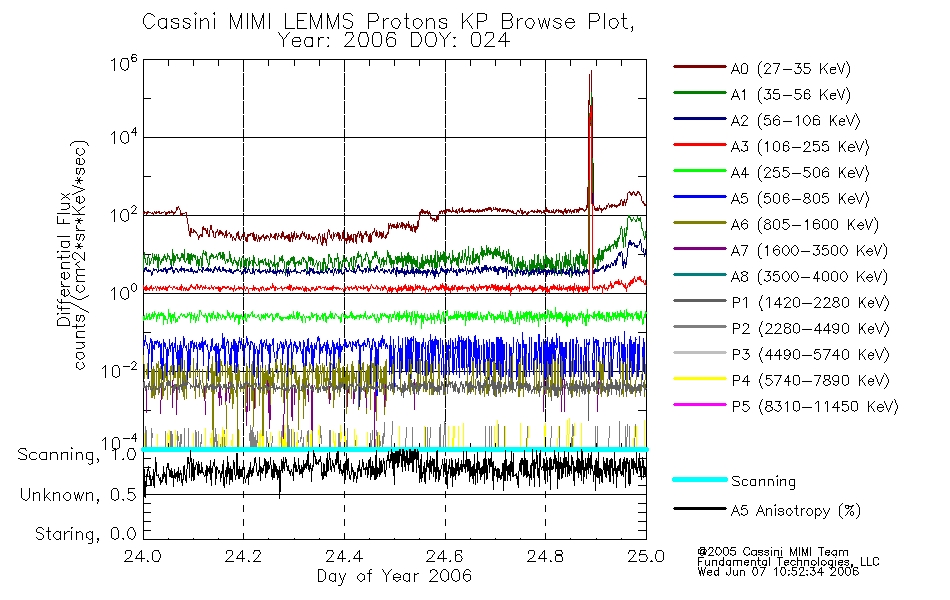The image size is (950, 600).
Task: Click the A6 (805-1600 KeV) legend label
Action: (x=805, y=225)
